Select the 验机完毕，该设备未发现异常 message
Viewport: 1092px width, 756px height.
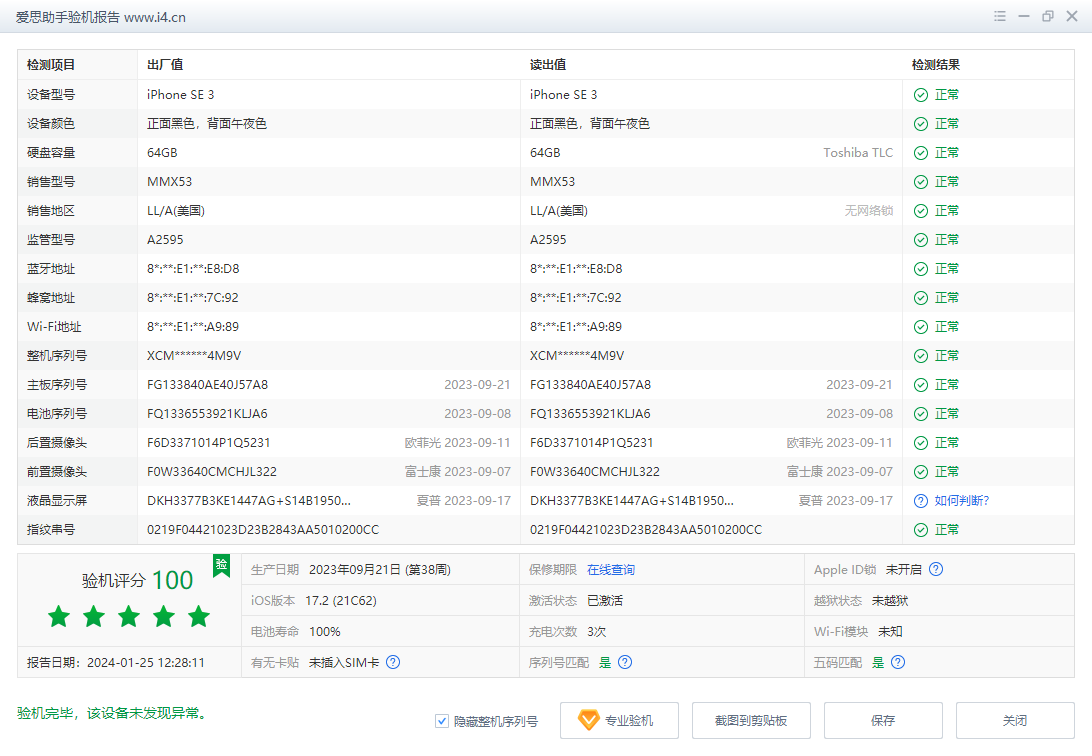112,713
